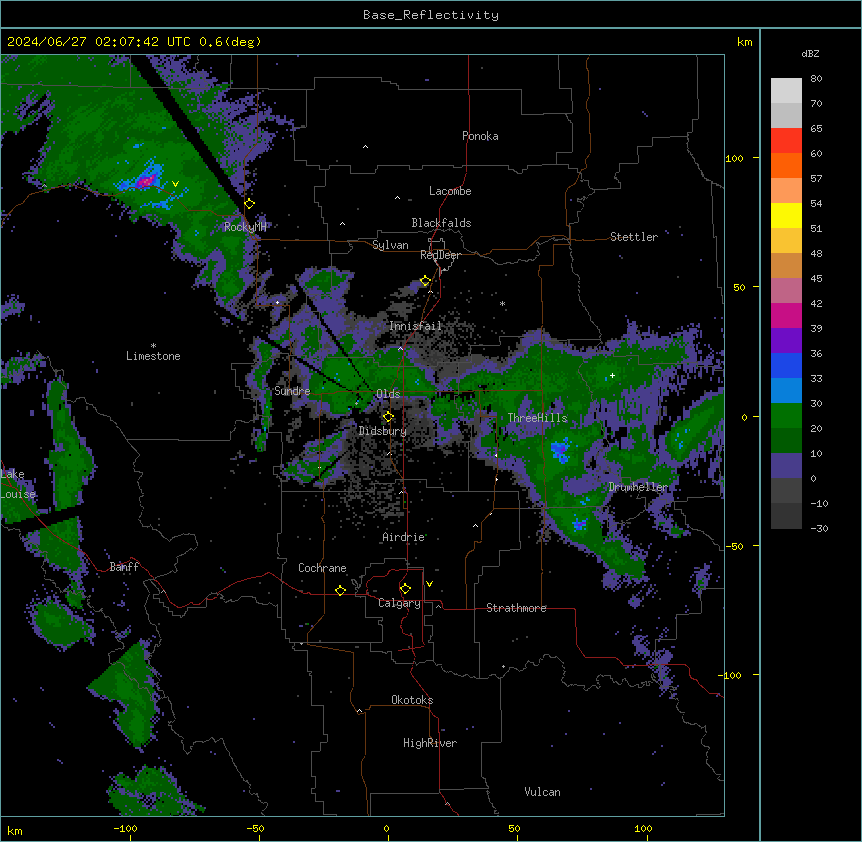Click the yellow V marker east of Calgary
Image resolution: width=862 pixels, height=842 pixels.
(429, 584)
